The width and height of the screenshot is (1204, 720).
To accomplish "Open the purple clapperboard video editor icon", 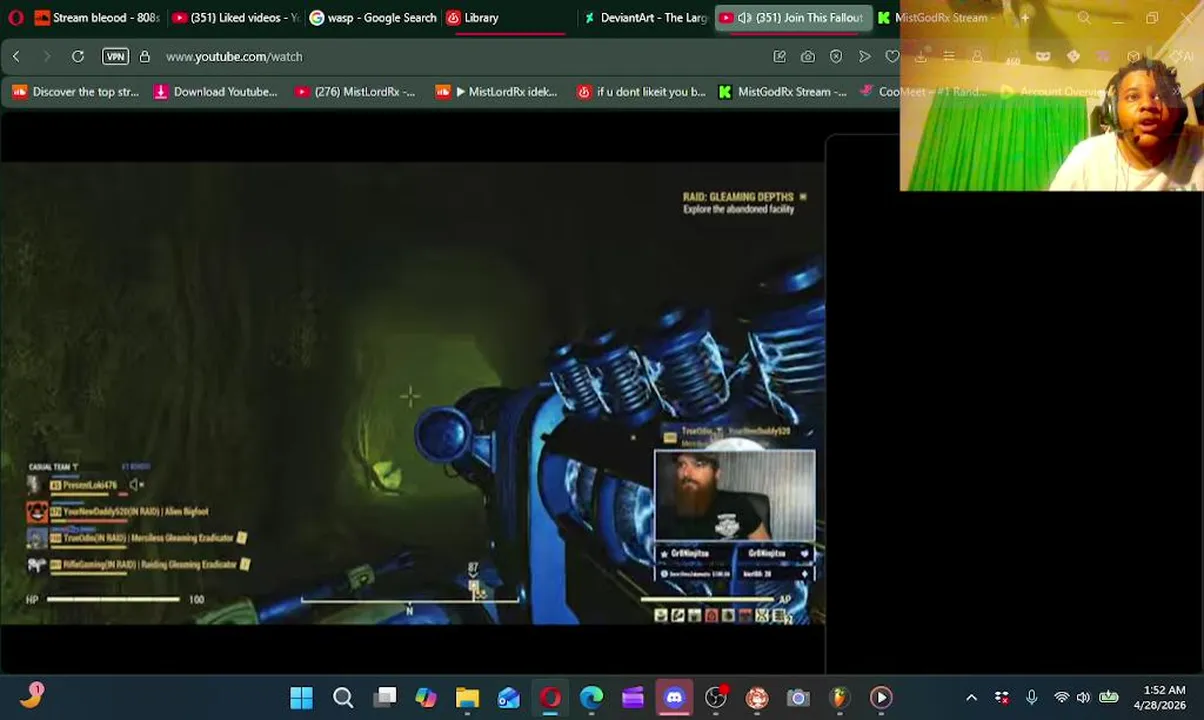I will coord(633,697).
